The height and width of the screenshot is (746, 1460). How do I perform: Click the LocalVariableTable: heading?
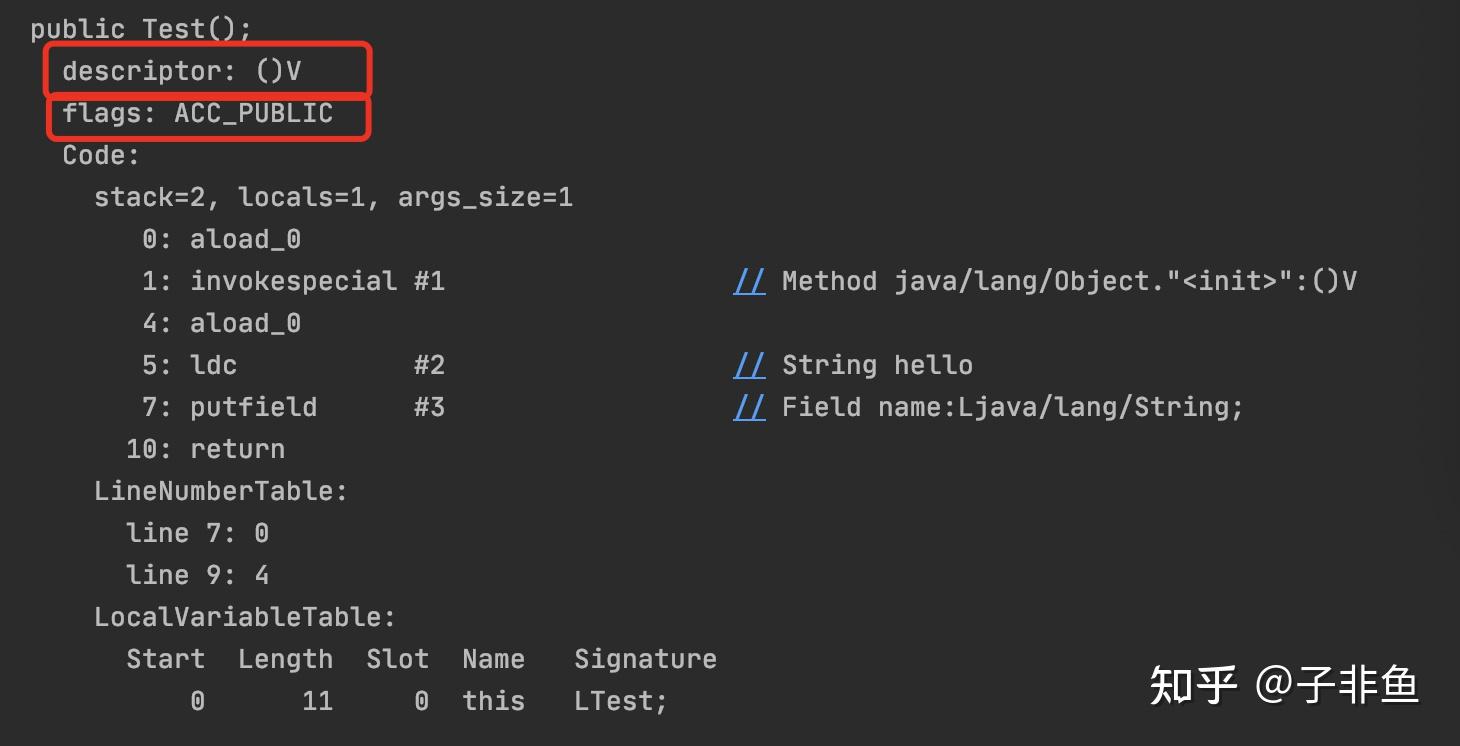coord(245,618)
